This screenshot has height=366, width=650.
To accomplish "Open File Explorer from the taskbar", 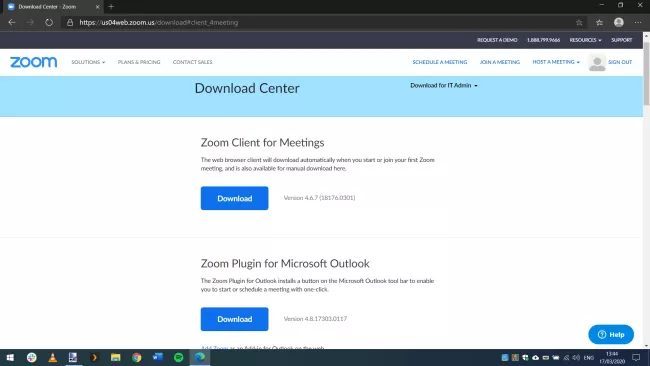I will [x=116, y=357].
